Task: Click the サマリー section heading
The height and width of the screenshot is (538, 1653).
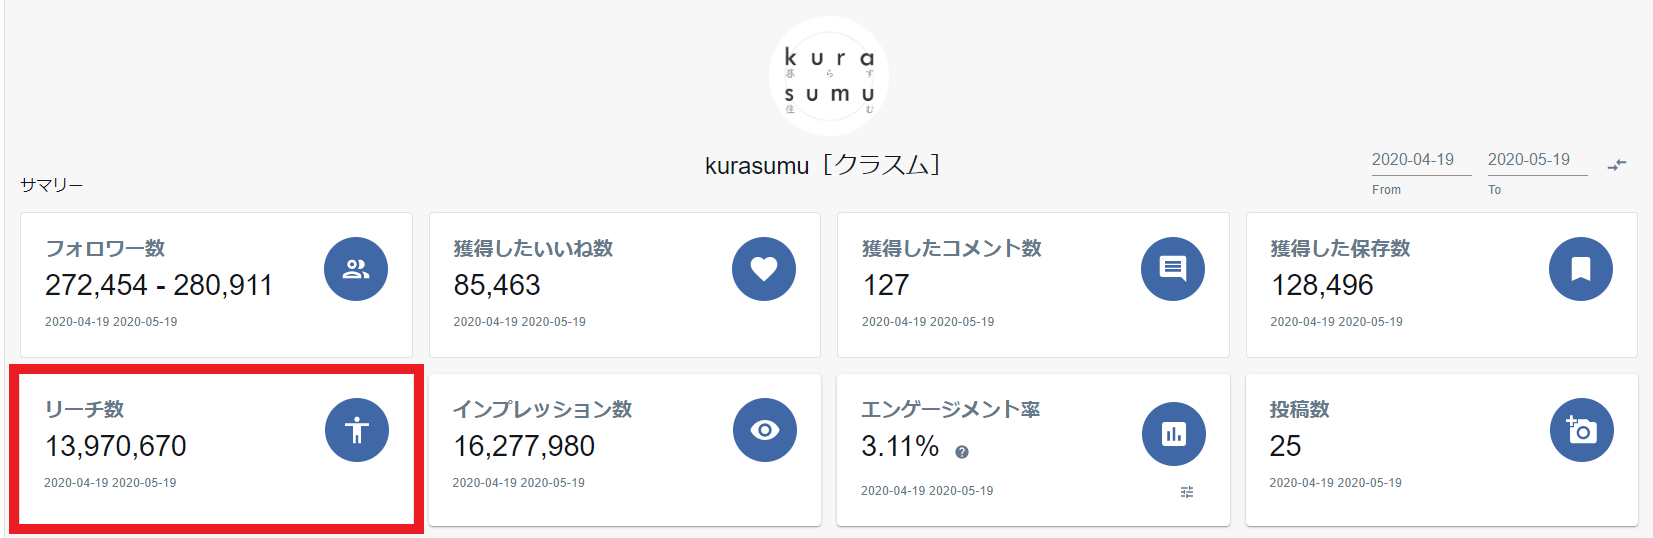Action: [52, 185]
